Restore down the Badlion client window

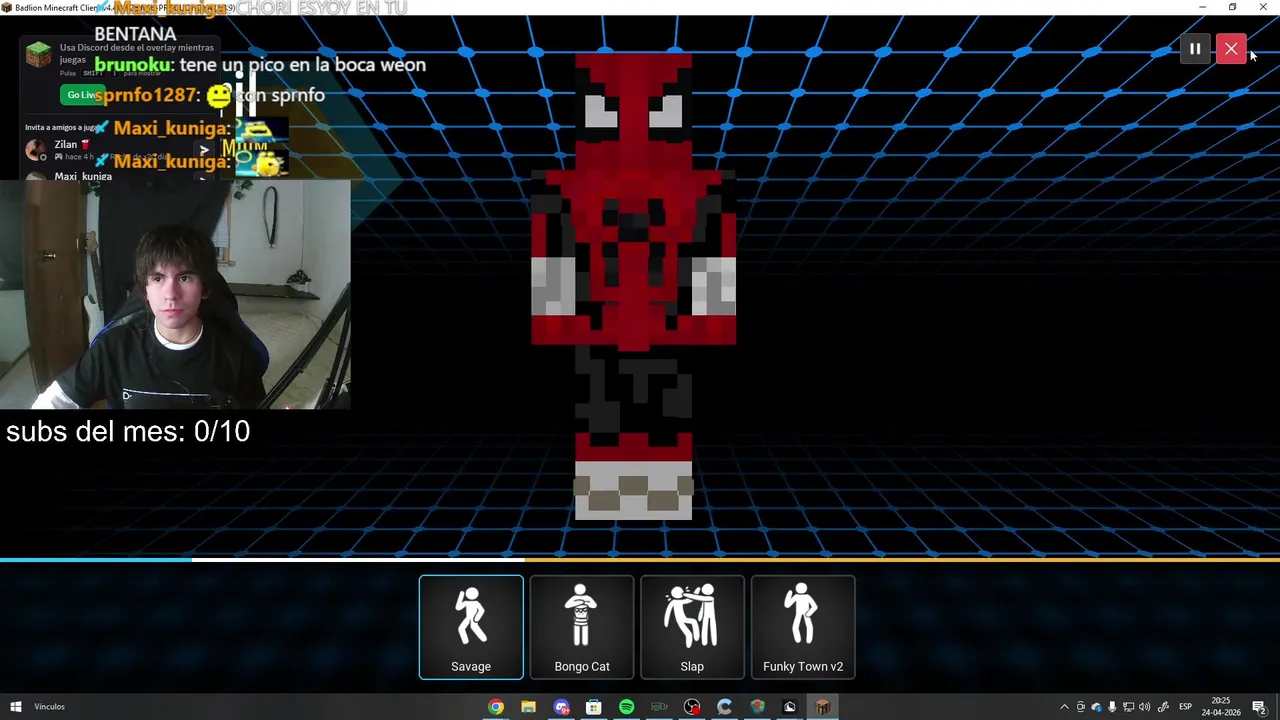point(1232,7)
